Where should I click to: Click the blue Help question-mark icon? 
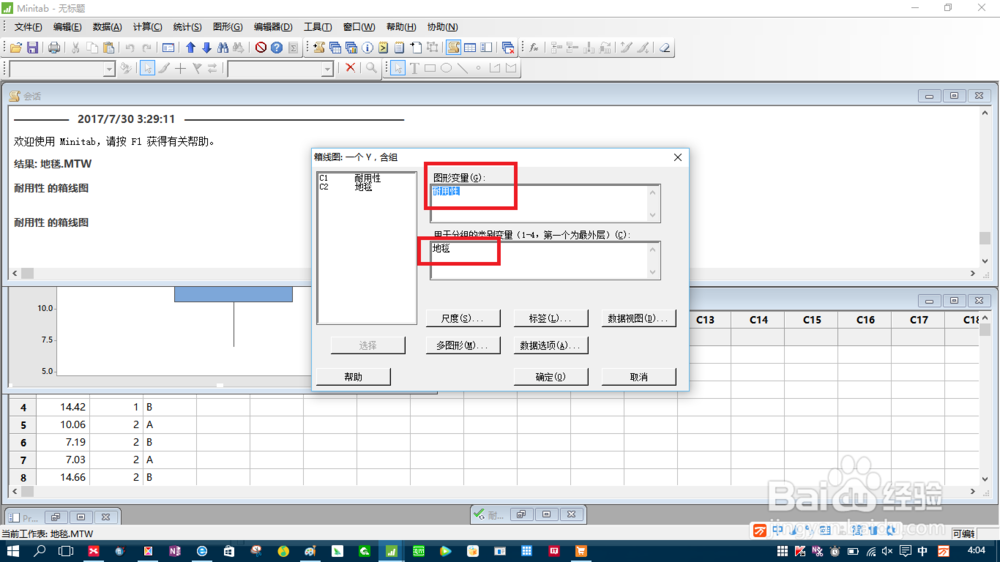276,48
